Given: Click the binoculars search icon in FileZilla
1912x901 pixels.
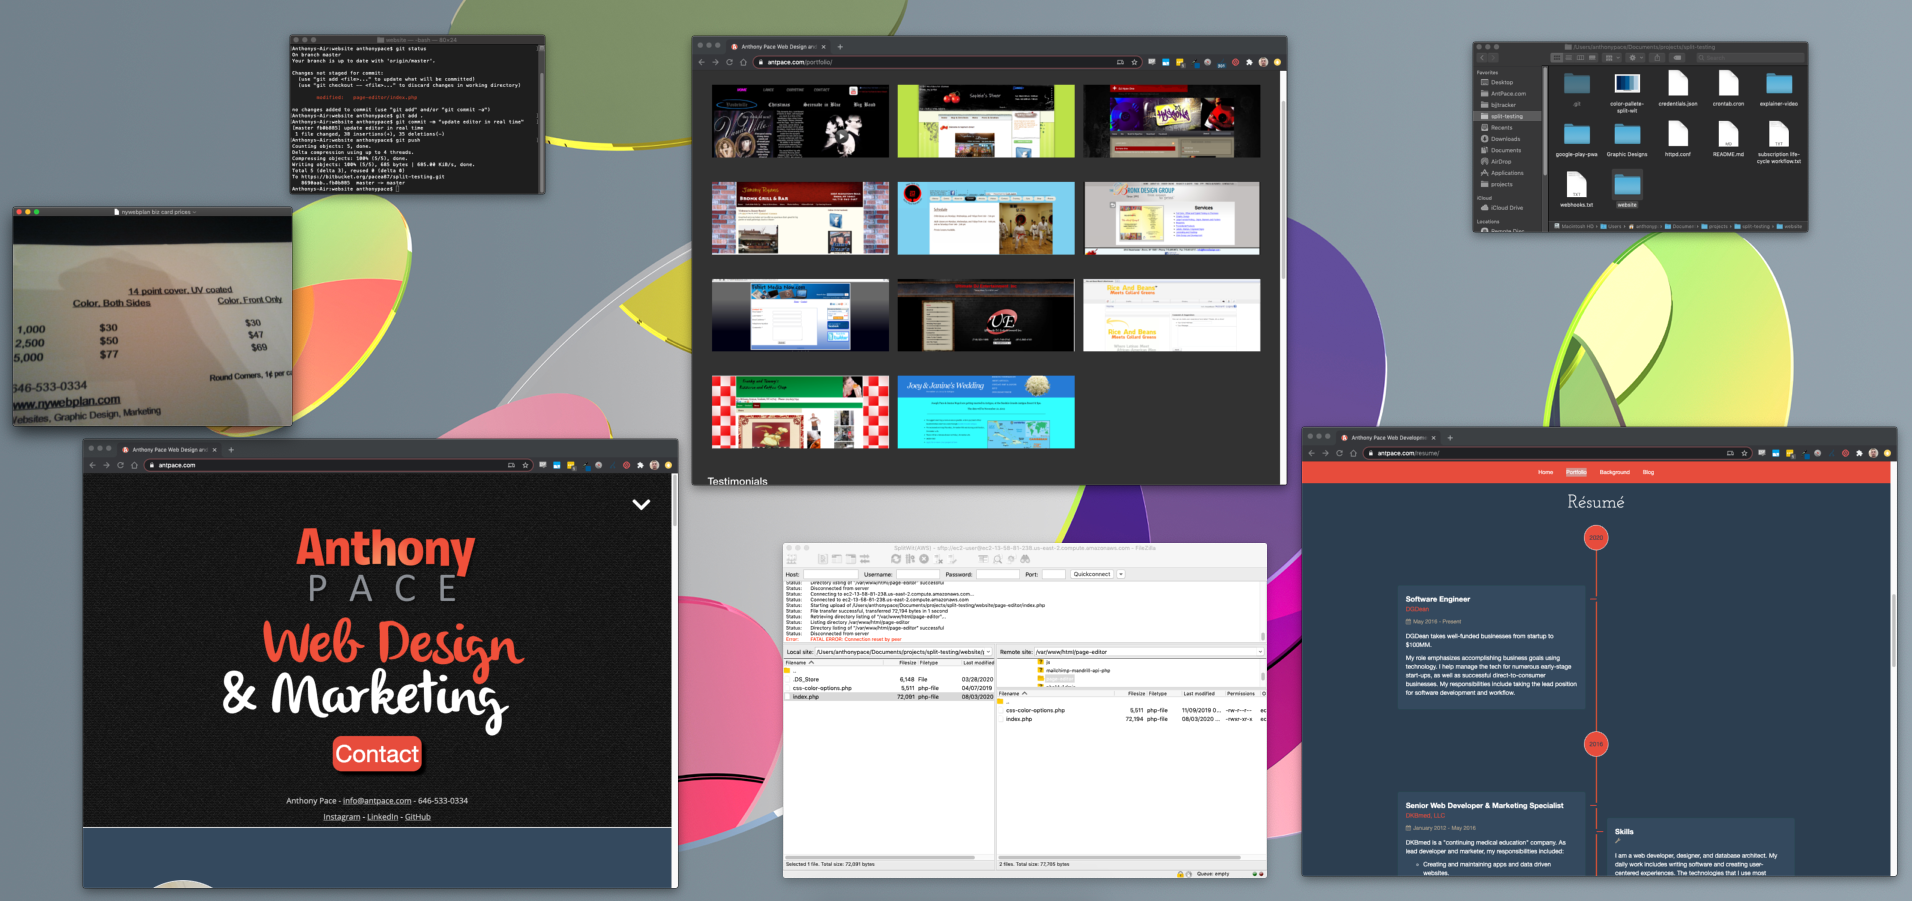Looking at the screenshot, I should click(x=1025, y=559).
